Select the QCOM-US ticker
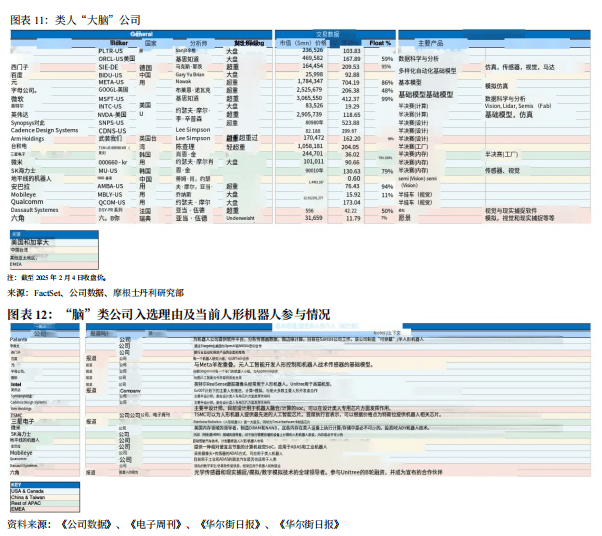The height and width of the screenshot is (536, 602). 111,202
